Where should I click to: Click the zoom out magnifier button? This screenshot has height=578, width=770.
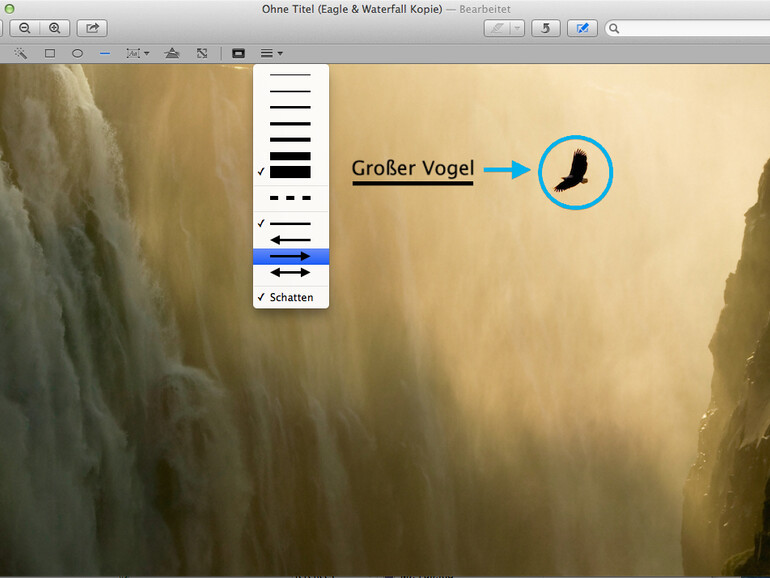pos(25,28)
